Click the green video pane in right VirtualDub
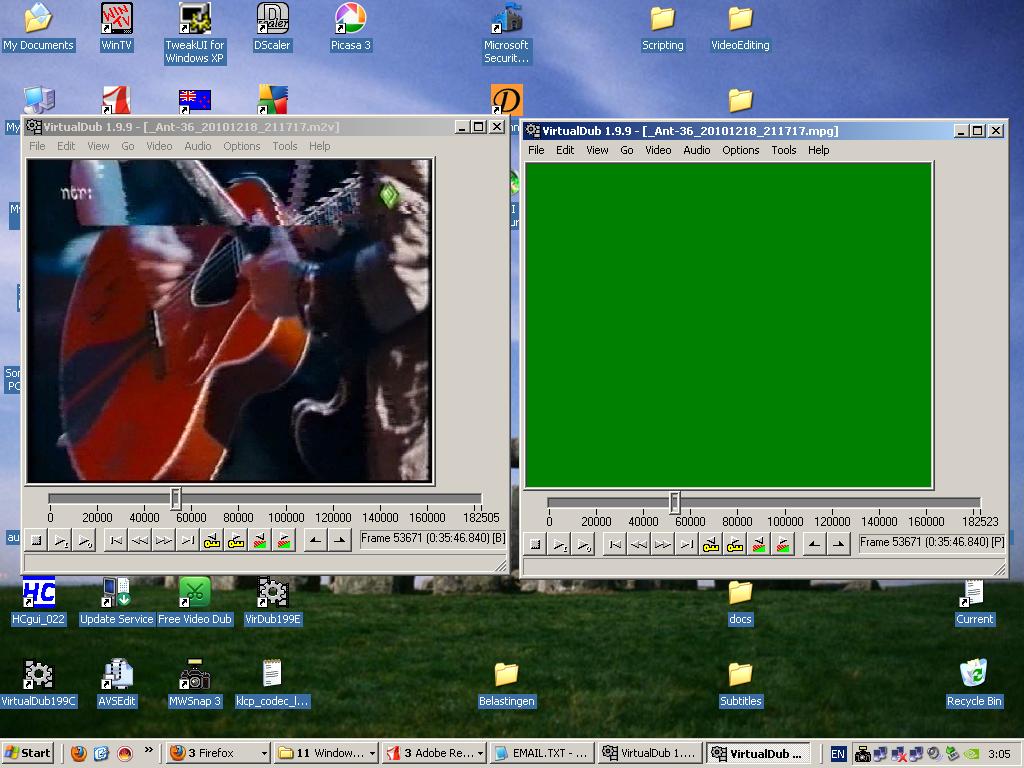This screenshot has width=1024, height=768. [x=728, y=325]
